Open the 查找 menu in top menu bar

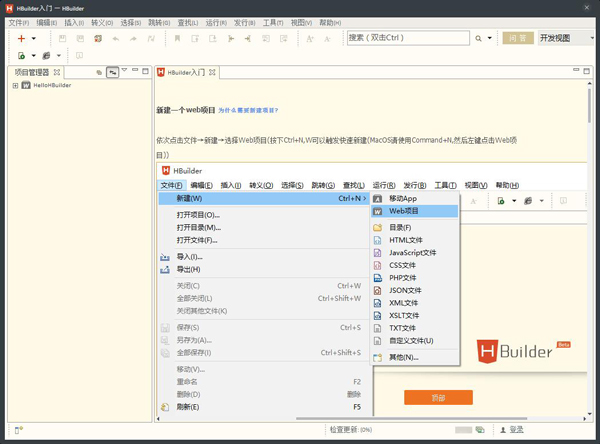pyautogui.click(x=188, y=23)
